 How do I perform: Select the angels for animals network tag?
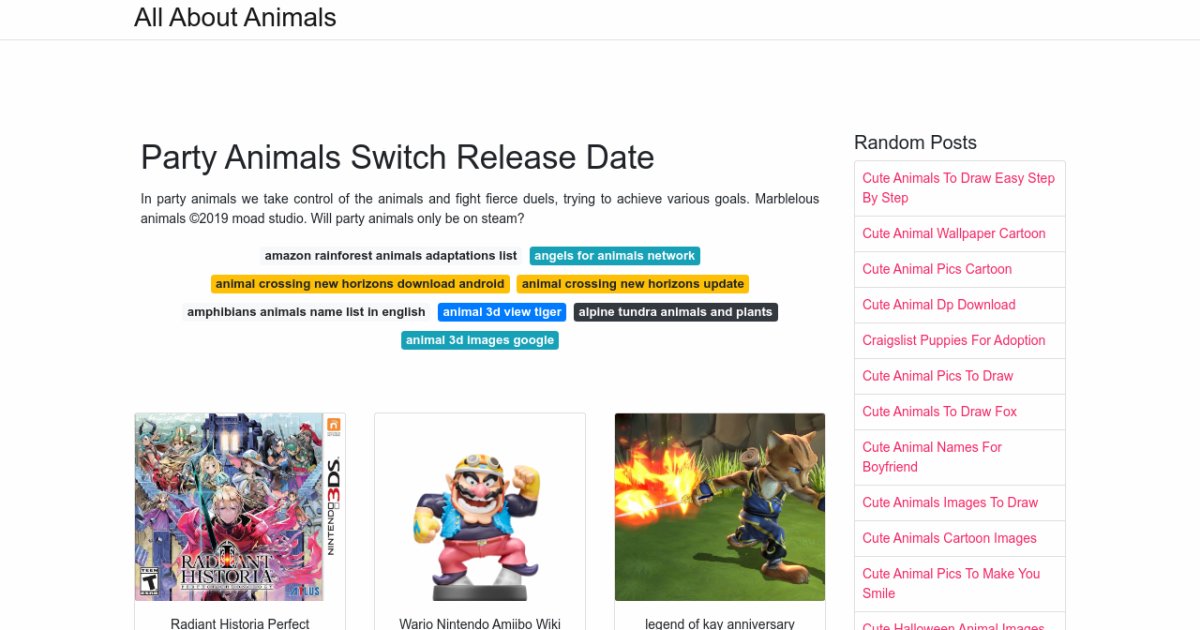pos(614,256)
